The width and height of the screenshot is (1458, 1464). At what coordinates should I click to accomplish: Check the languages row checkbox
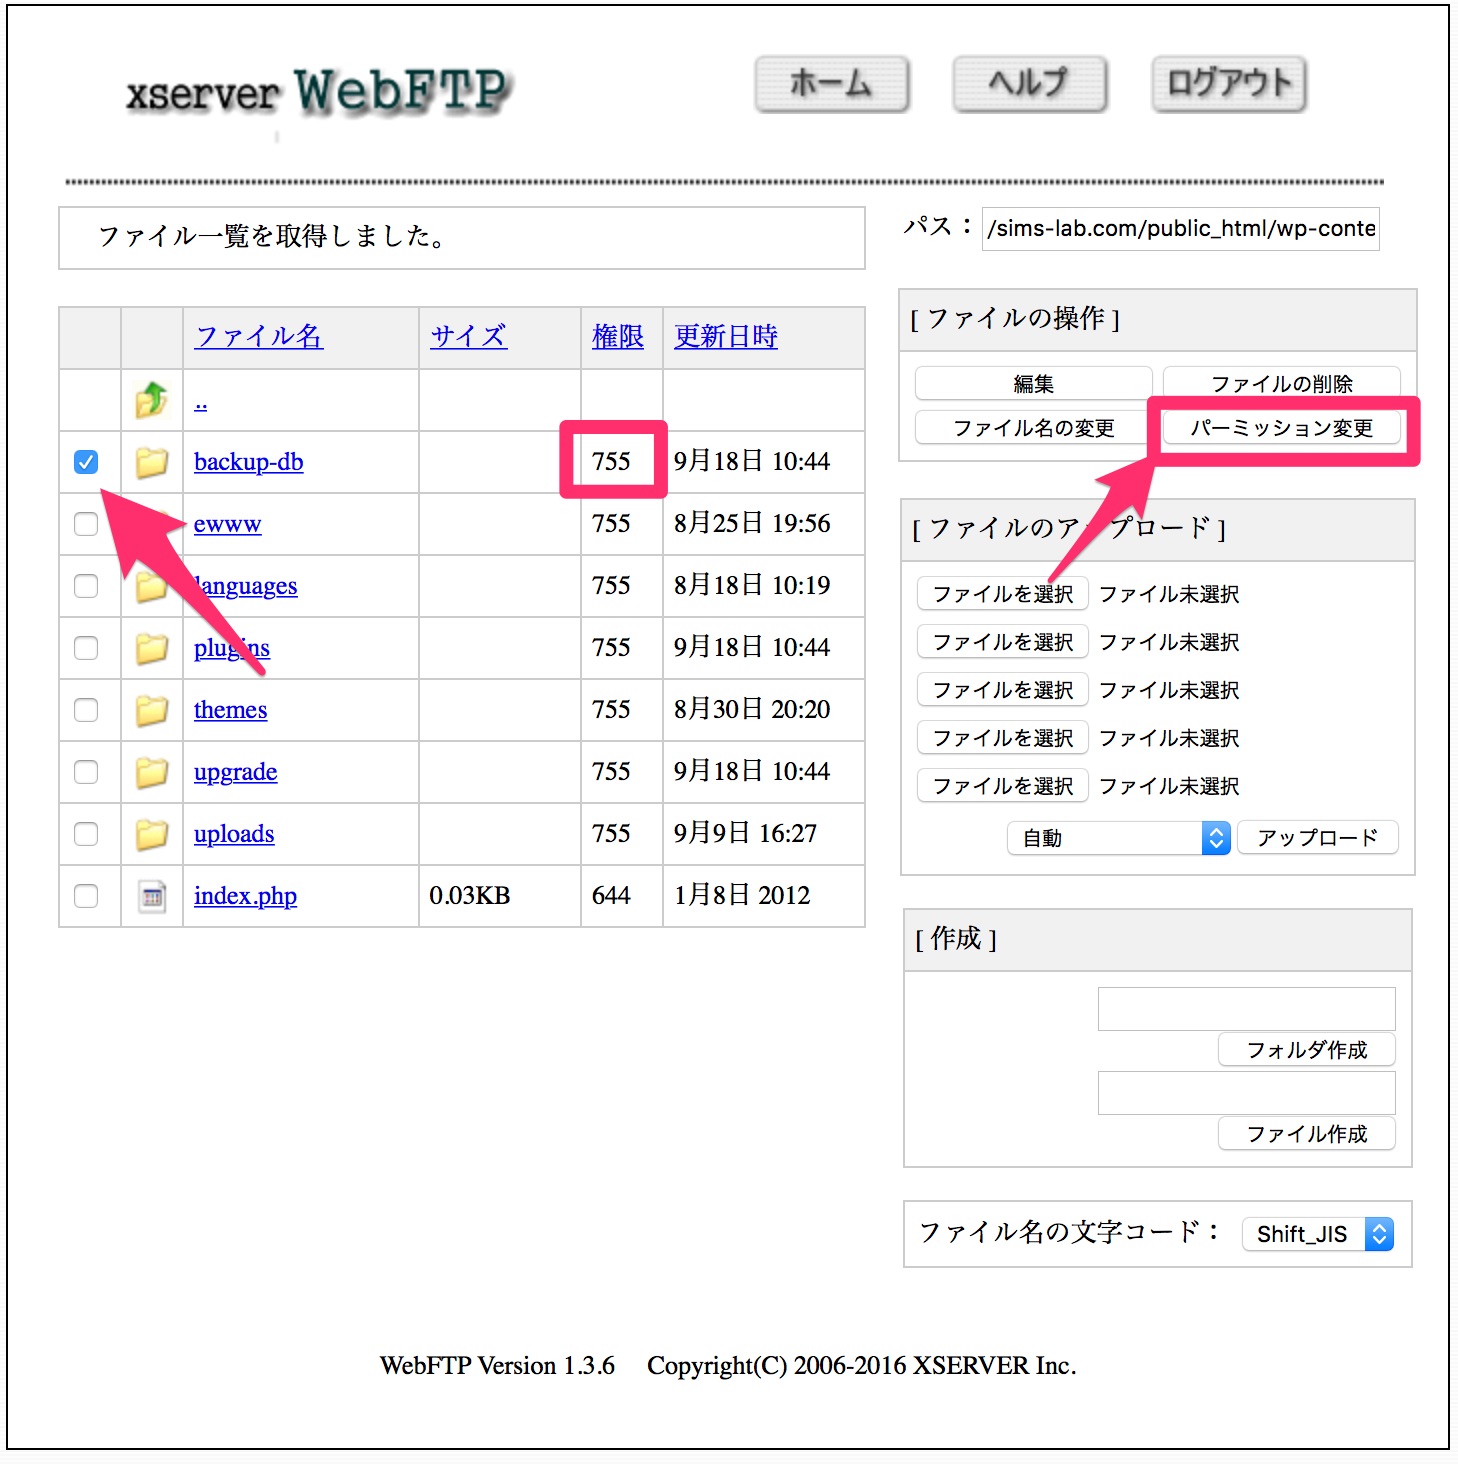86,586
